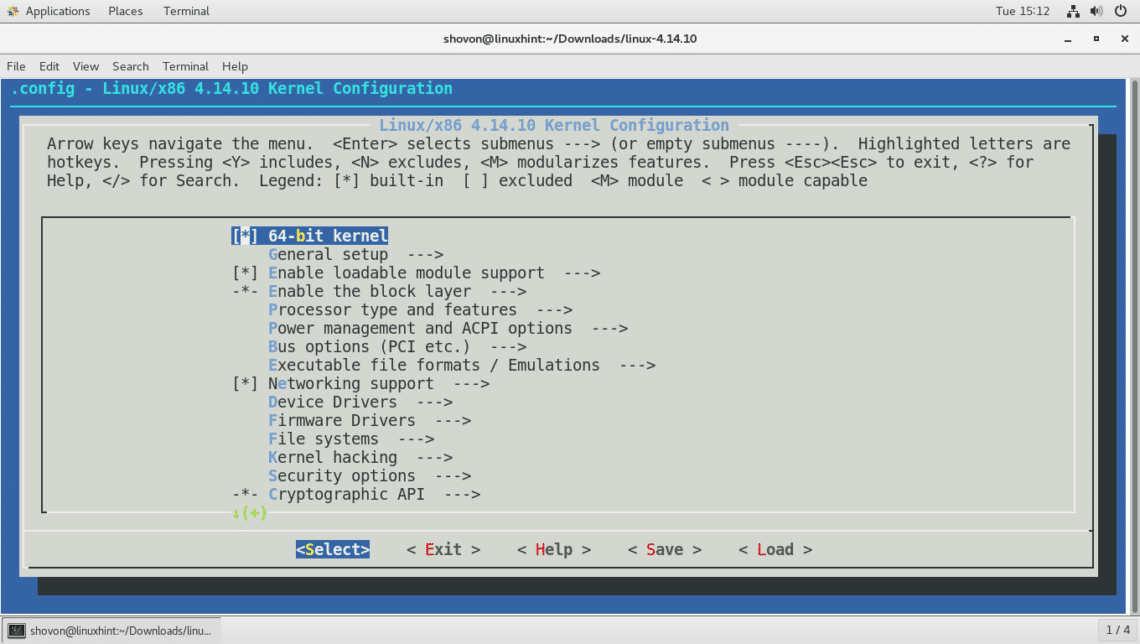Expand Power management and ACPI options arrow
The width and height of the screenshot is (1140, 644).
[x=609, y=328]
